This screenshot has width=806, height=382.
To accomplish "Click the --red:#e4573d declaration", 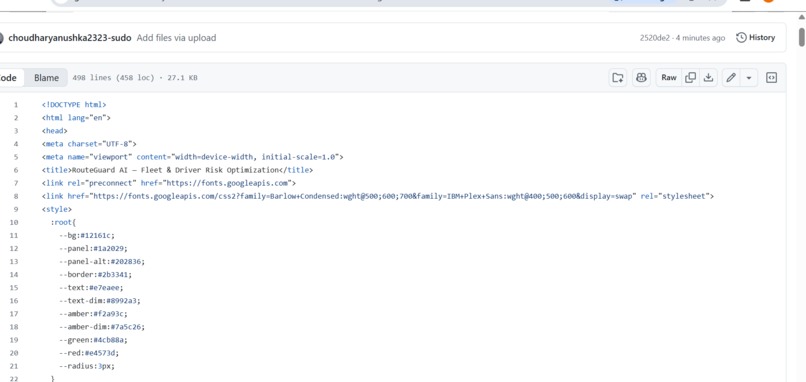I will click(x=89, y=353).
